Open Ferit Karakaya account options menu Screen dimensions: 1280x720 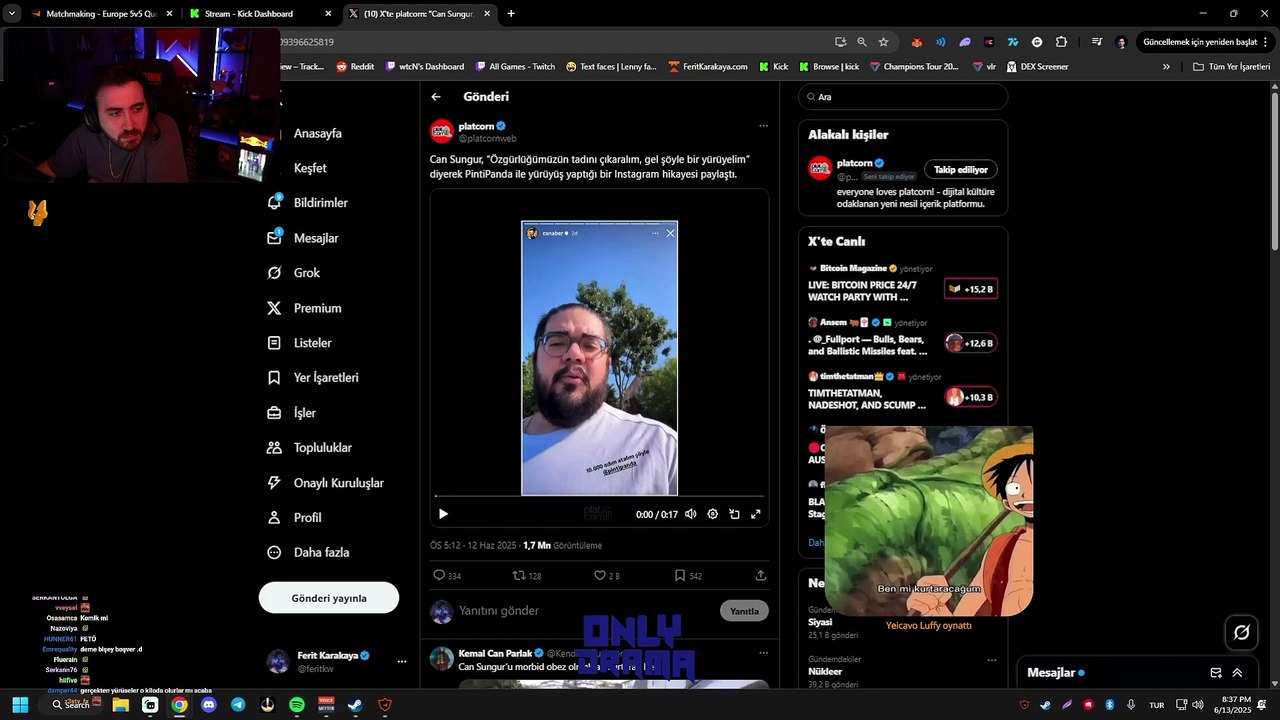(402, 661)
